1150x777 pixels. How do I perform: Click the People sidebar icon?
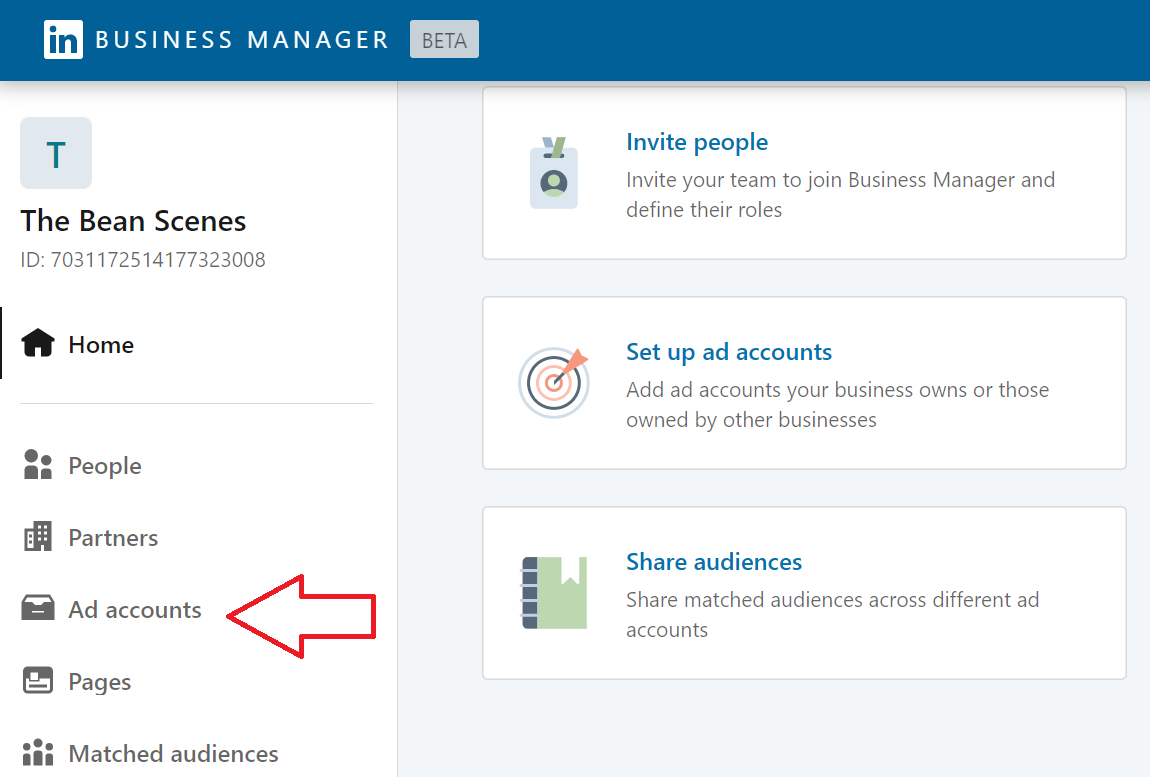tap(38, 464)
